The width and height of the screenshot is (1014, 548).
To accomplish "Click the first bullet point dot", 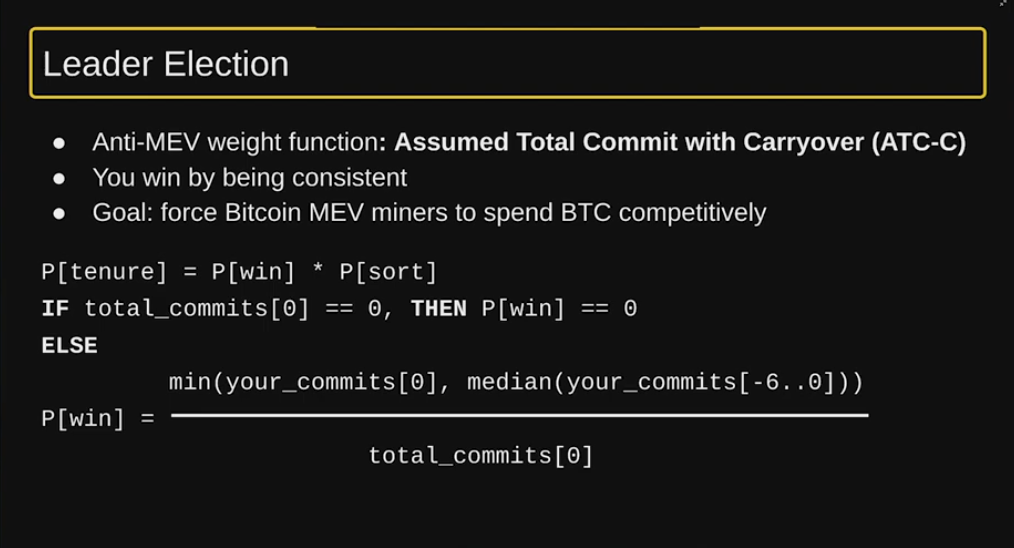I will coord(59,143).
